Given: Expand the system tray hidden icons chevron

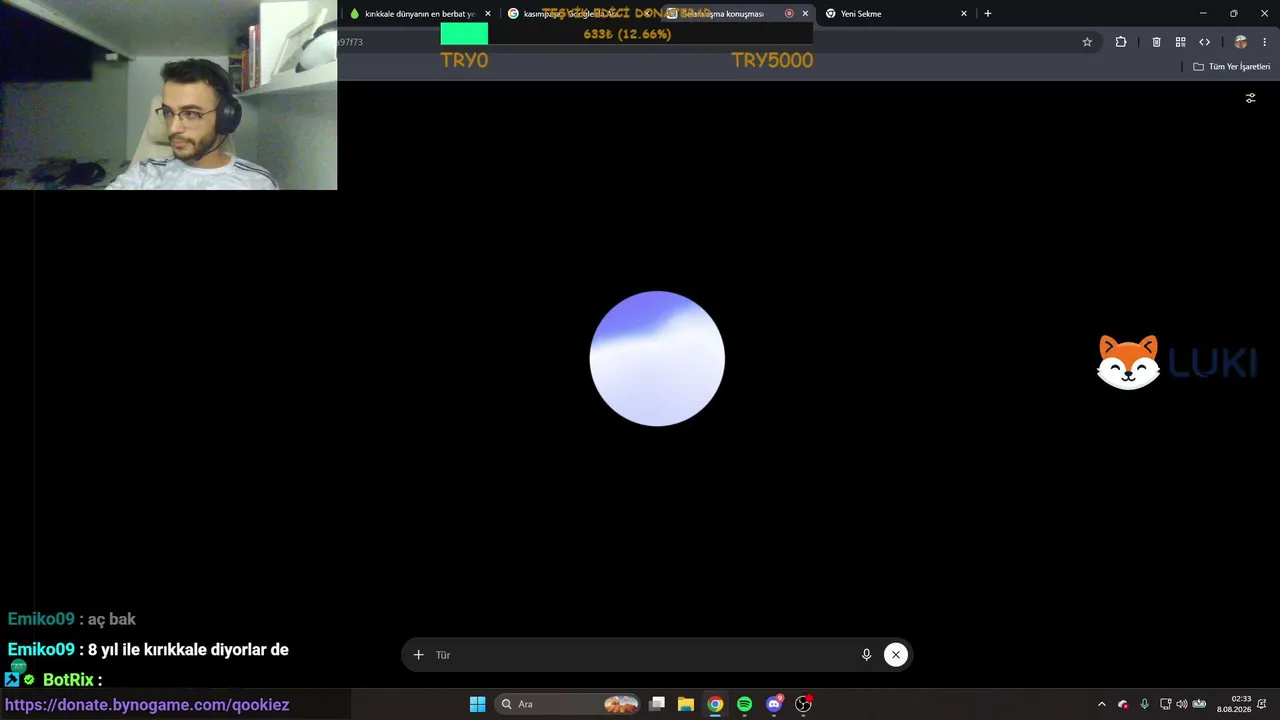Looking at the screenshot, I should [1102, 704].
